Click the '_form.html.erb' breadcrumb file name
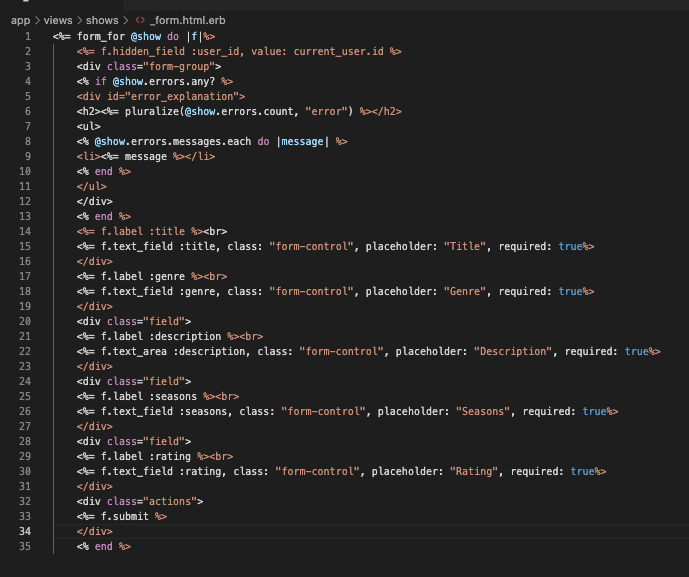This screenshot has width=689, height=577. [188, 20]
